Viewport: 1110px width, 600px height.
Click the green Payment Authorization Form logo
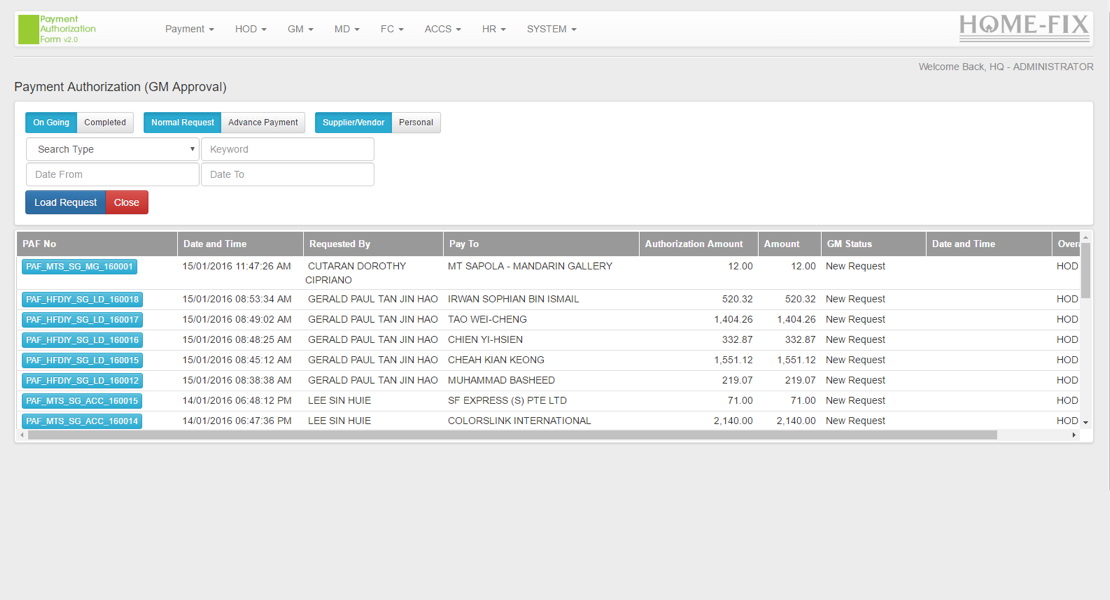pyautogui.click(x=55, y=29)
